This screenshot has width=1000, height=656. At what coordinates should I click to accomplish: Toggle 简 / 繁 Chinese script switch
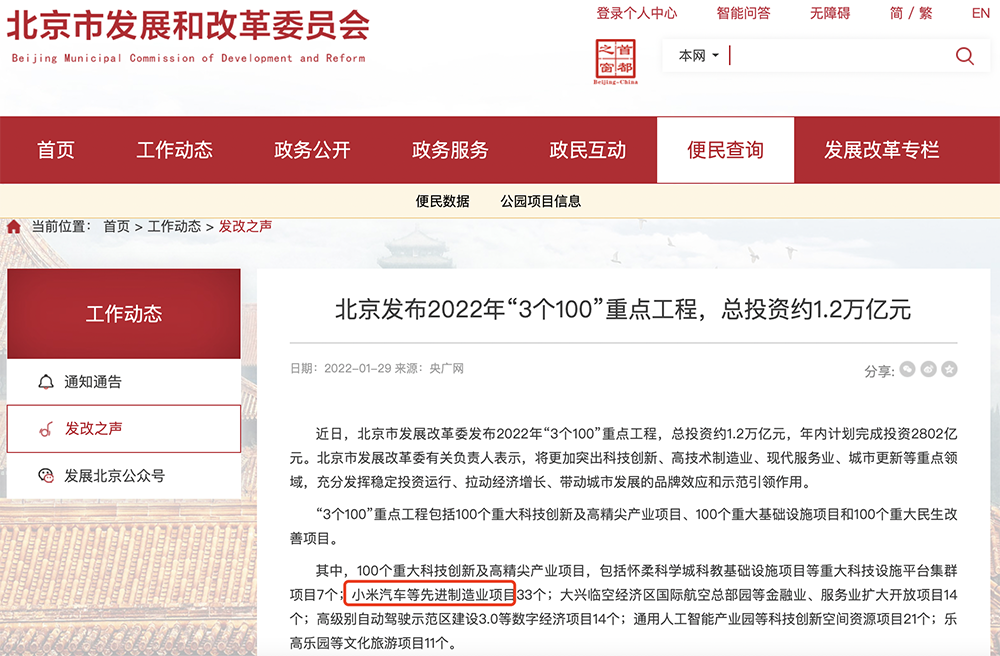pyautogui.click(x=910, y=13)
